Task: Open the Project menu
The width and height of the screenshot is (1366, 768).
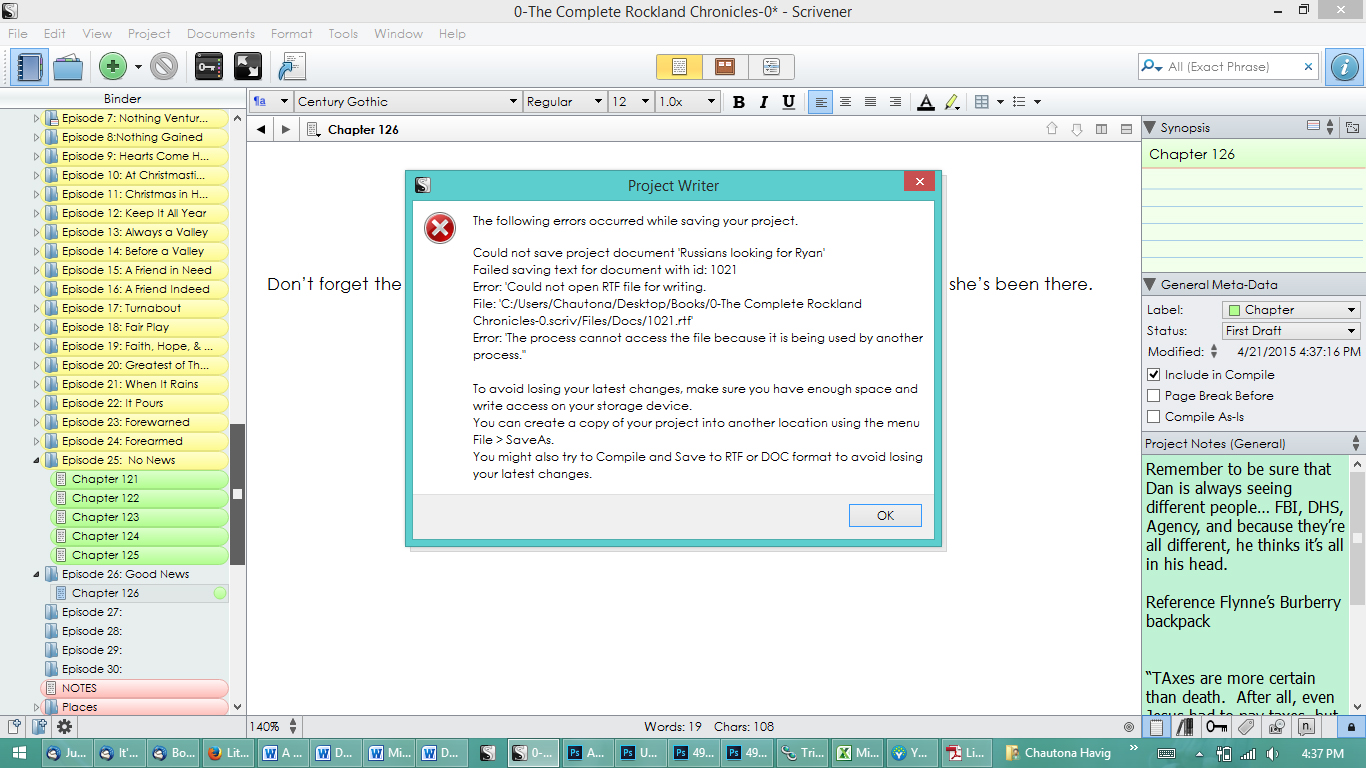Action: [149, 34]
